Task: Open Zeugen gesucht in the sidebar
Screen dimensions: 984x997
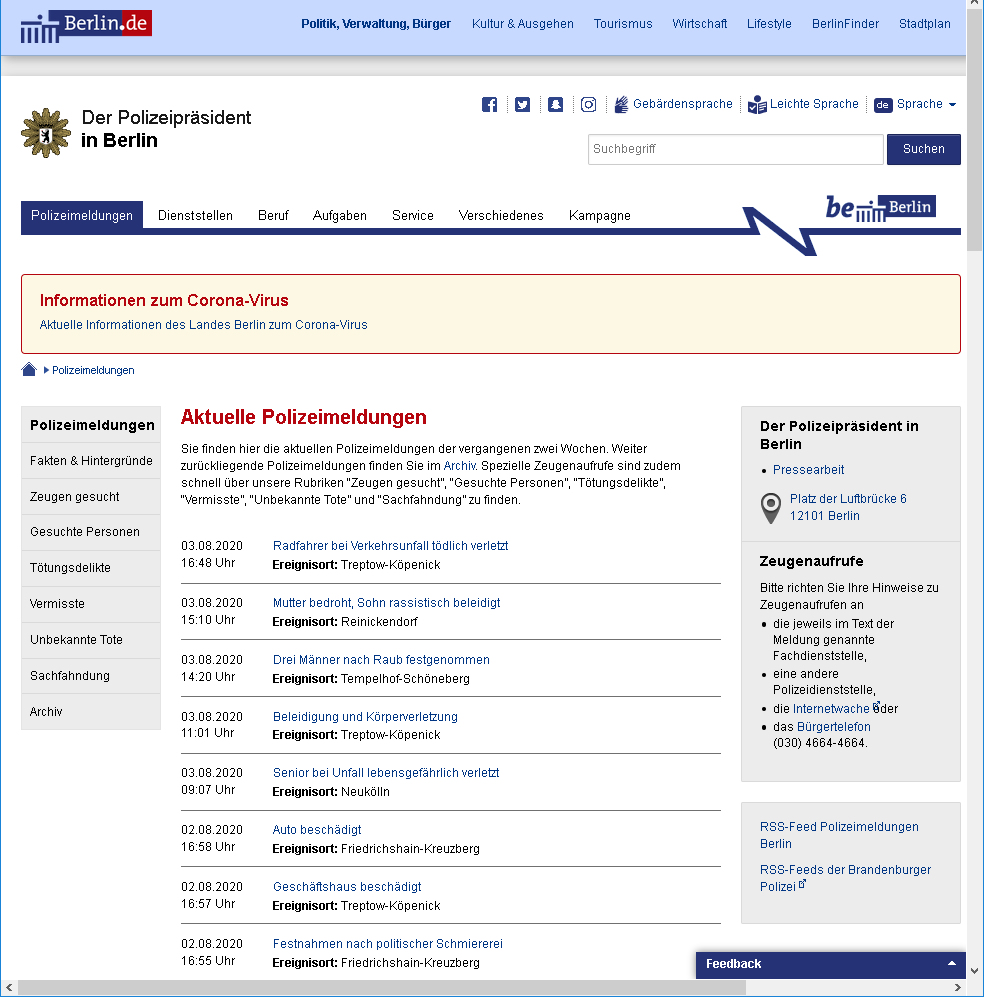Action: point(75,497)
